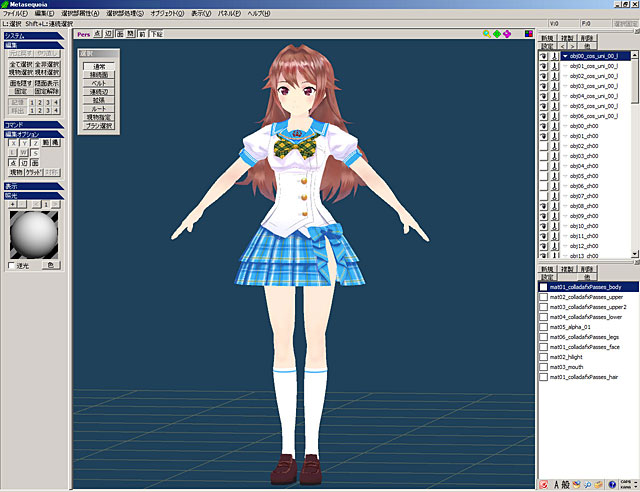Image resolution: width=640 pixels, height=492 pixels.
Task: Click the lock icon for obj03_cos_uni_00_l
Action: [x=554, y=86]
